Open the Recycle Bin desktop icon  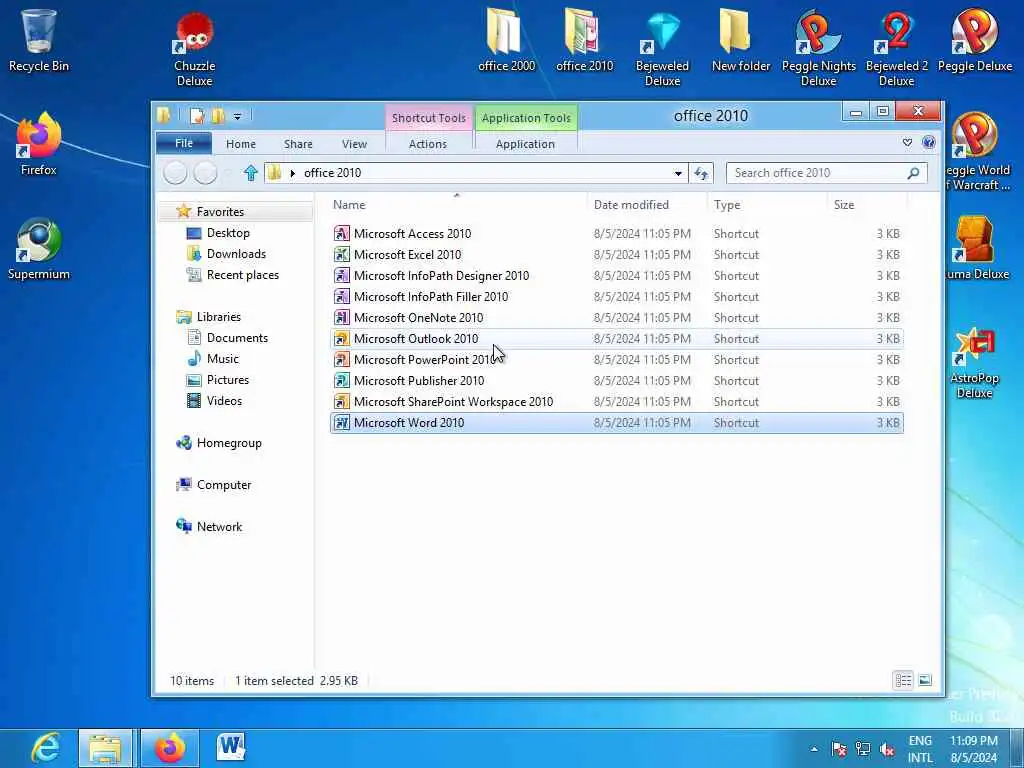coord(39,40)
